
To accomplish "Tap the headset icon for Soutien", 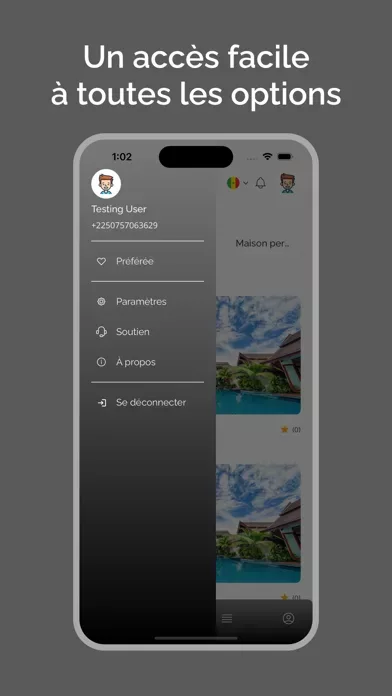I will coord(101,332).
